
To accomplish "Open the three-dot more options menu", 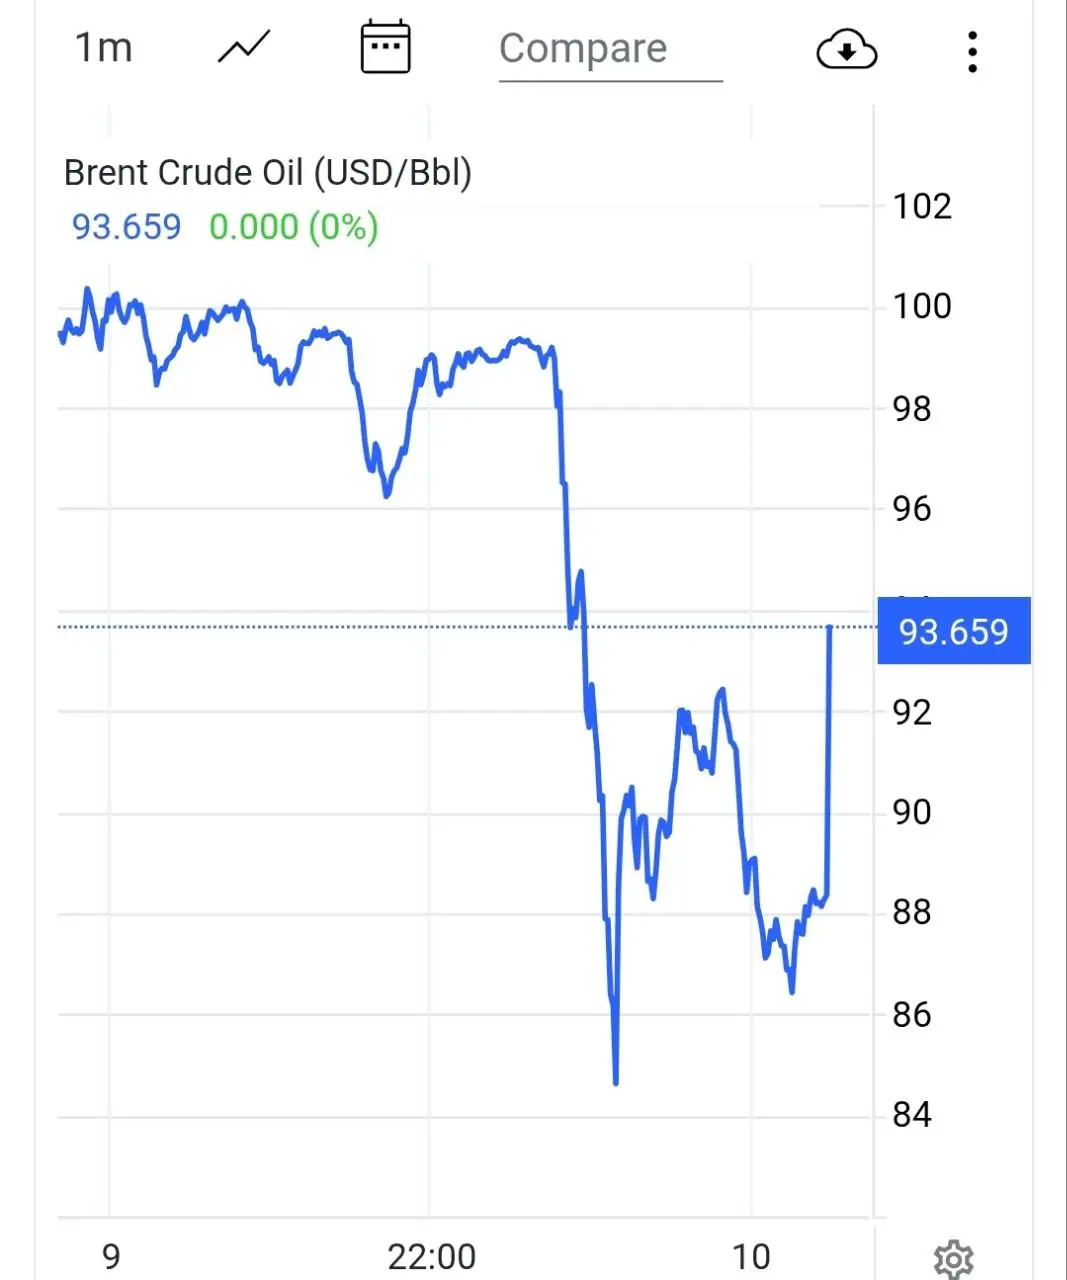I will pos(972,51).
